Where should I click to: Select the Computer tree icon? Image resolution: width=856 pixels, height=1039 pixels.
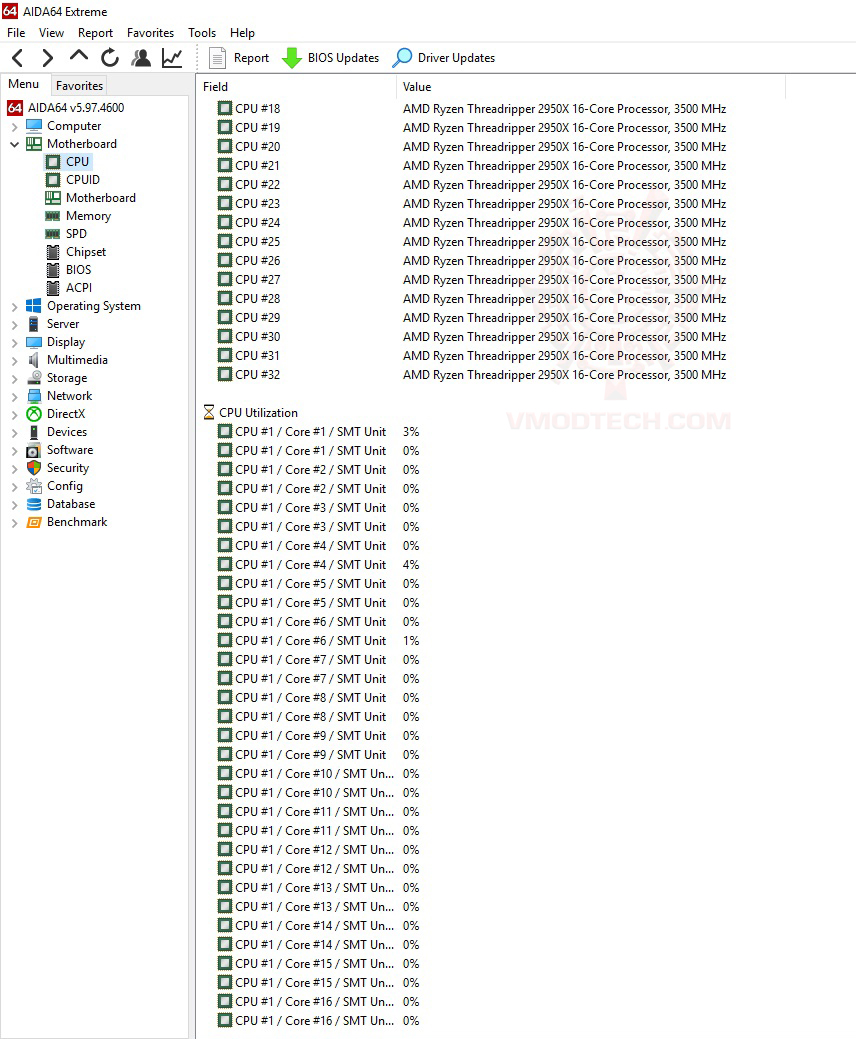pos(34,126)
